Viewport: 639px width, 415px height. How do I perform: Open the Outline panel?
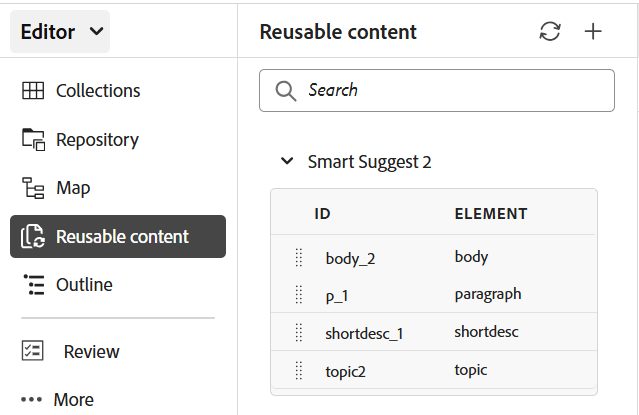point(84,285)
